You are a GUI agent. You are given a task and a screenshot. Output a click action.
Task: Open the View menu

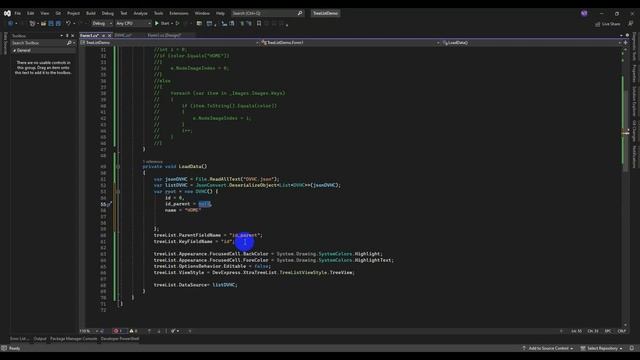coord(44,13)
